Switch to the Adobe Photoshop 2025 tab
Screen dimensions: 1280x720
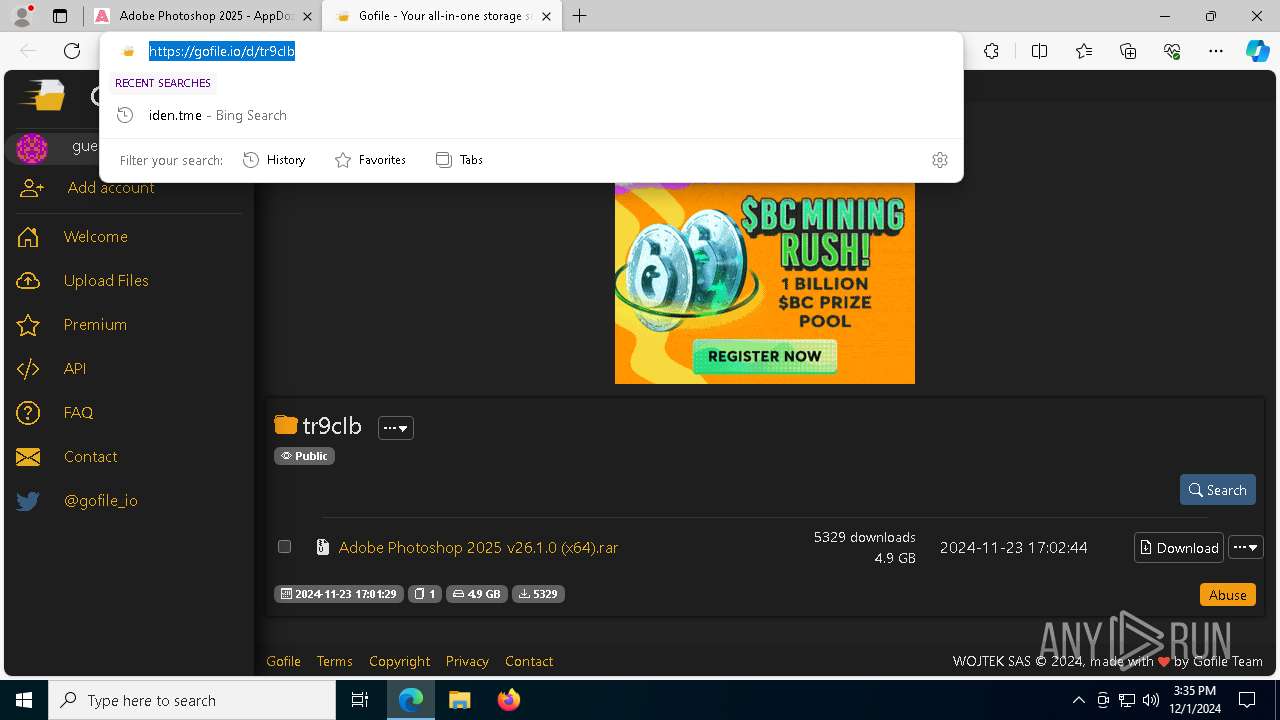coord(203,16)
